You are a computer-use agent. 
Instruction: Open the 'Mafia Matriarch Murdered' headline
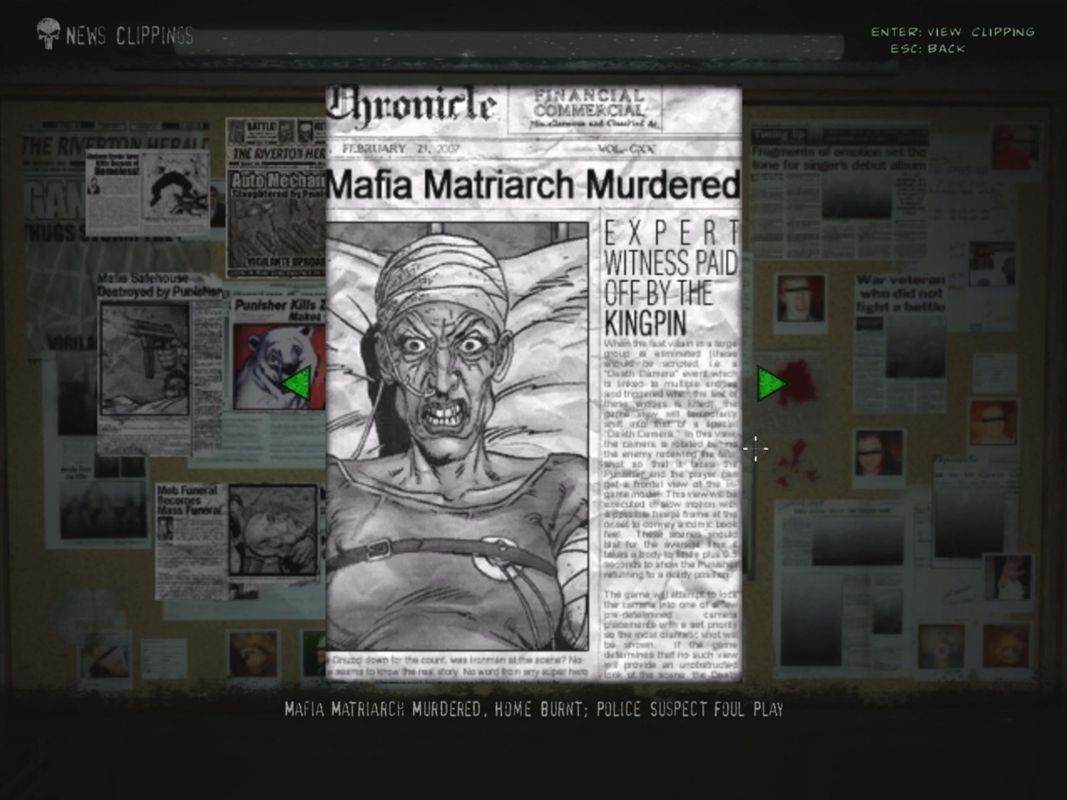point(534,185)
